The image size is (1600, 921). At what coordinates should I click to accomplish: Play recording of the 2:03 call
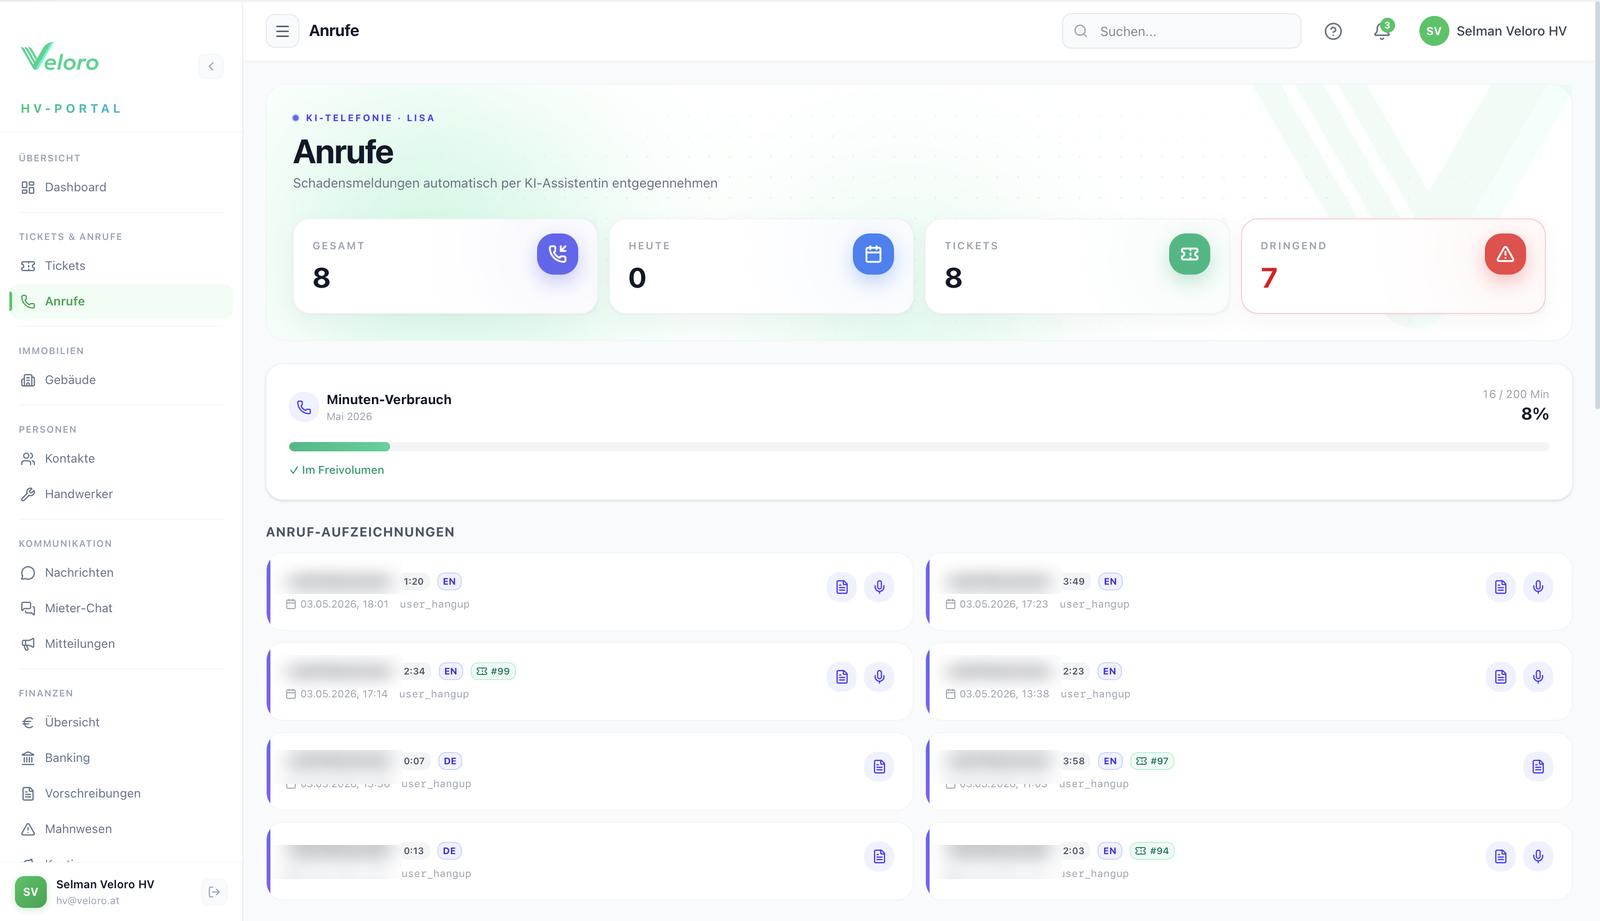[1538, 856]
